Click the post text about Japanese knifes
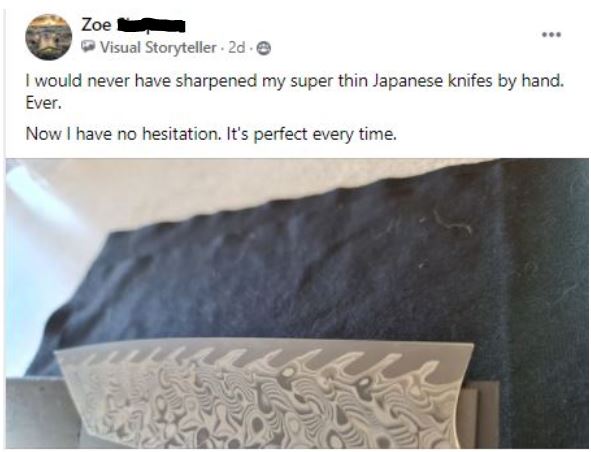The height and width of the screenshot is (452, 591). click(x=294, y=92)
